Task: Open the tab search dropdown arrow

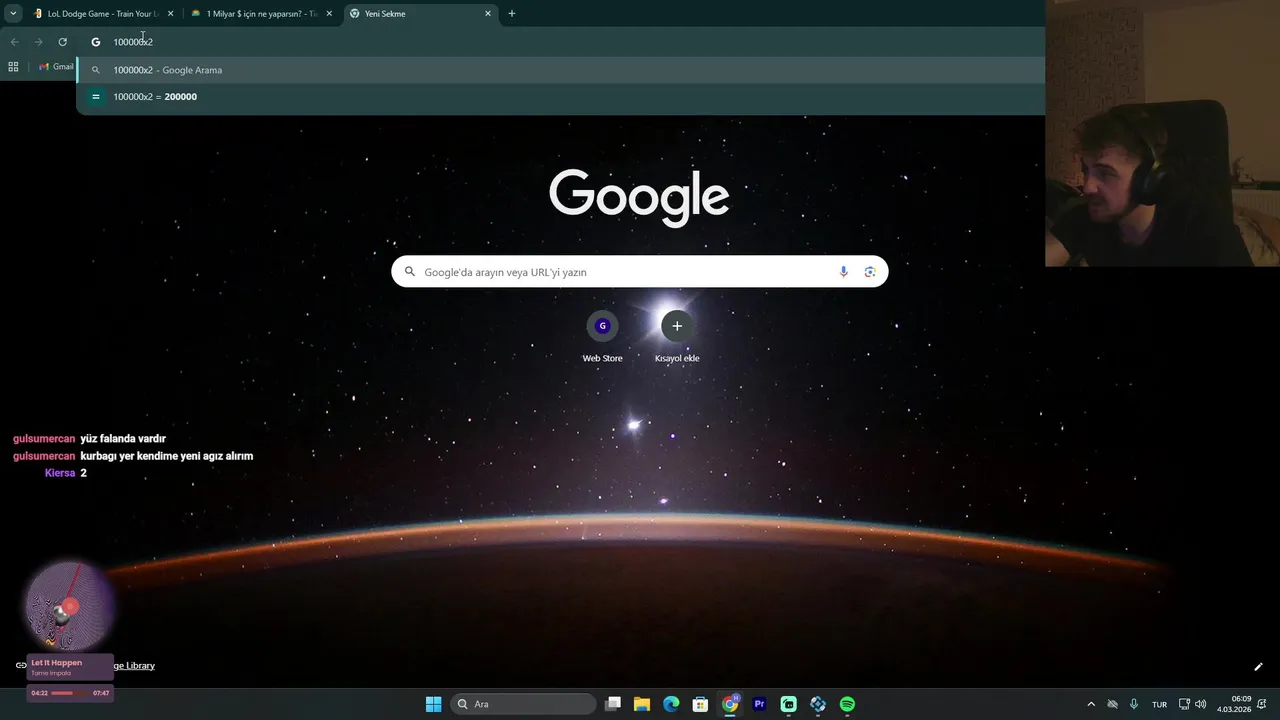Action: tap(13, 14)
